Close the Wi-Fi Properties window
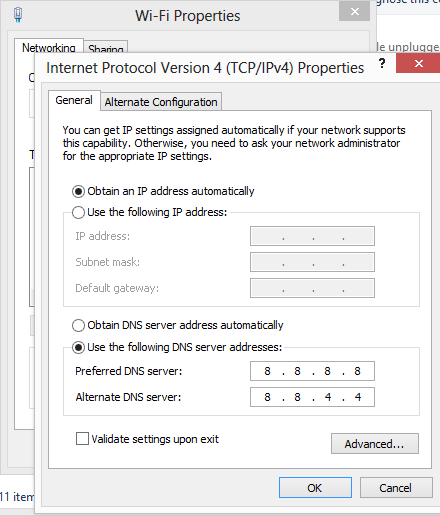The width and height of the screenshot is (440, 516). tap(355, 12)
